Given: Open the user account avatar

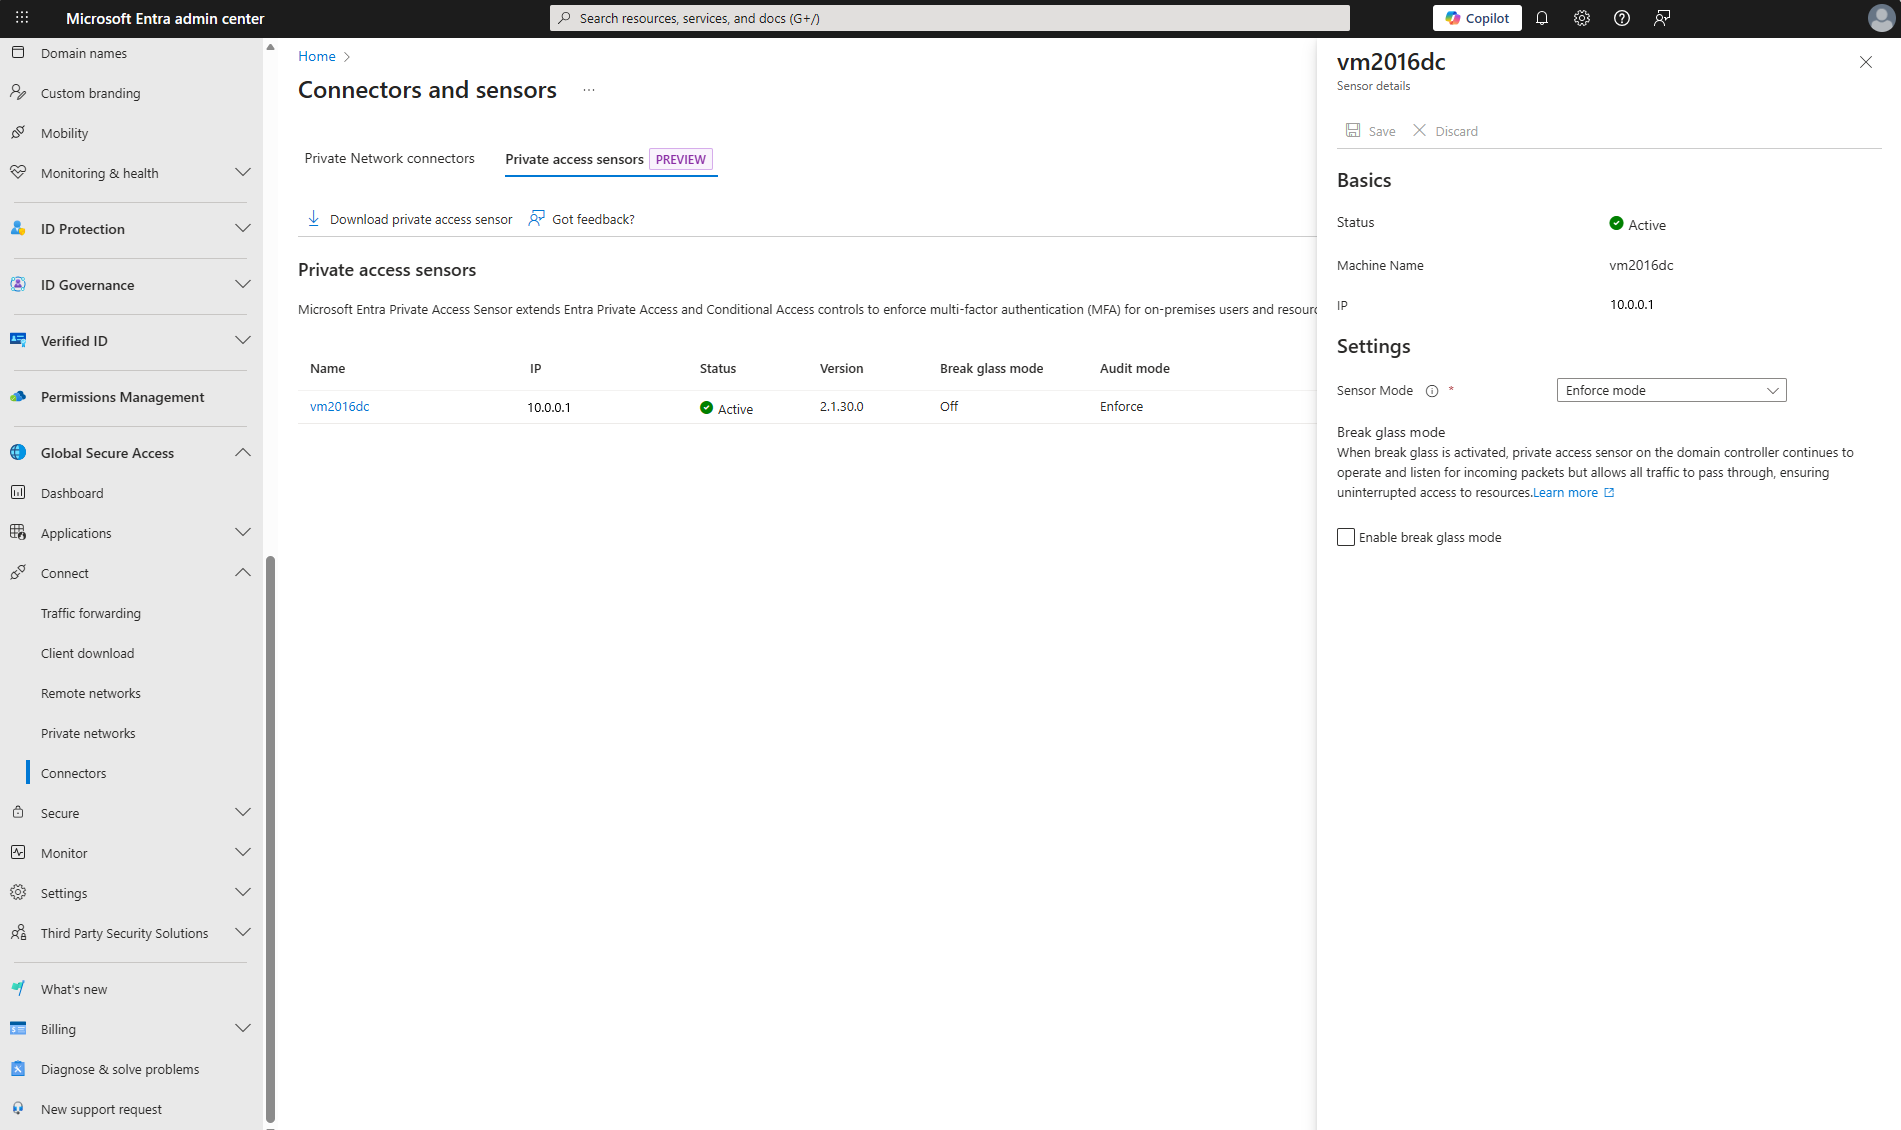Looking at the screenshot, I should click(x=1881, y=18).
